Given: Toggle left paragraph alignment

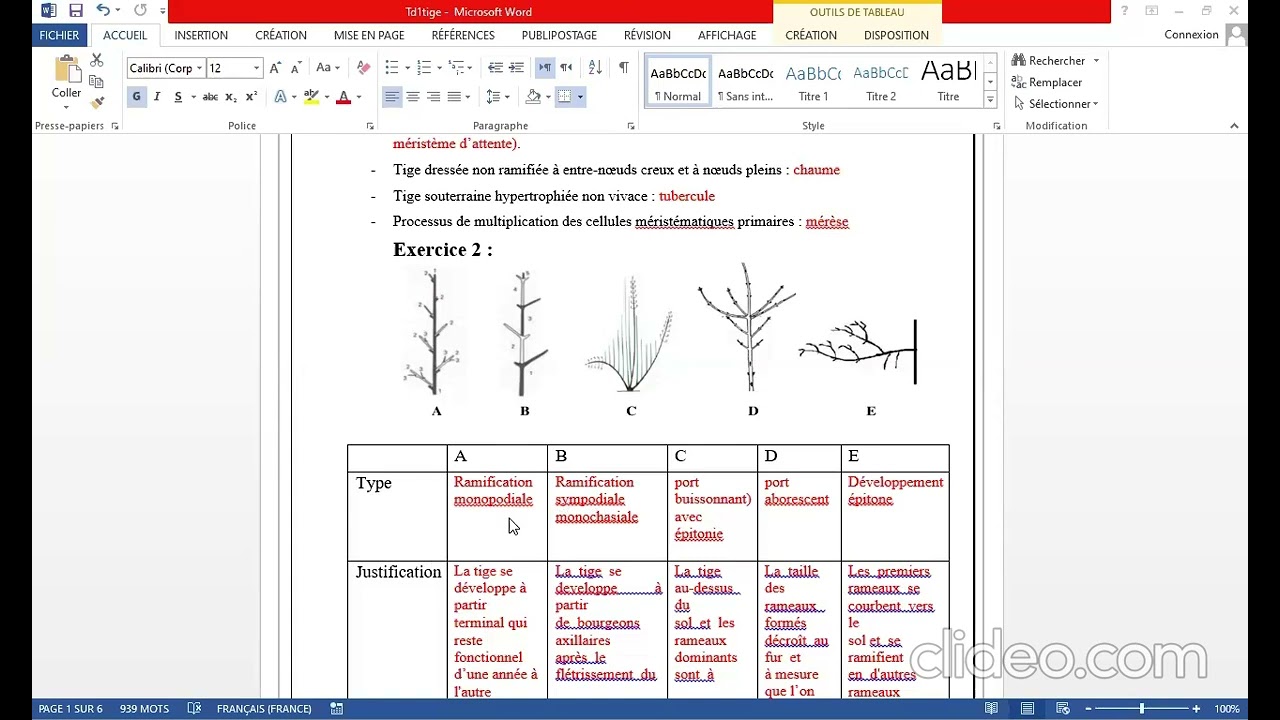Looking at the screenshot, I should click(392, 97).
